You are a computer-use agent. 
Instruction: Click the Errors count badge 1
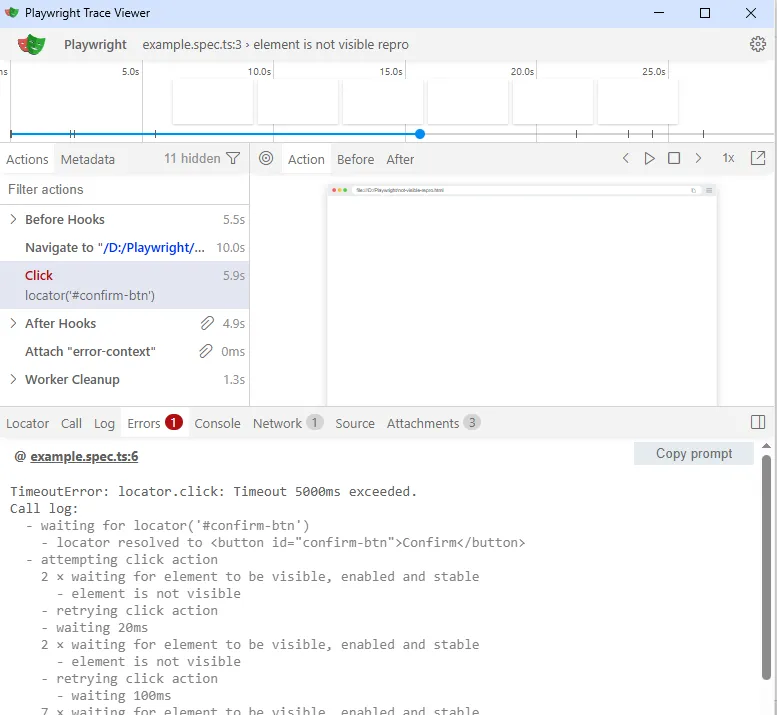(173, 422)
